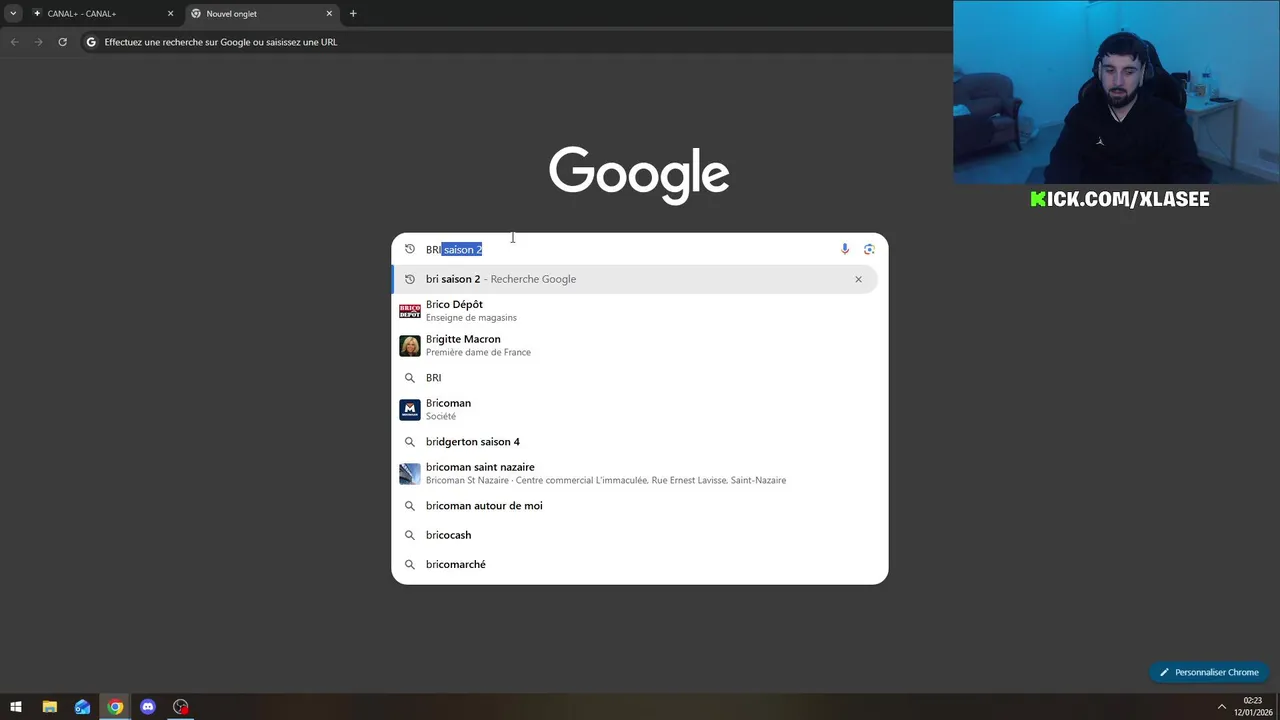Image resolution: width=1280 pixels, height=720 pixels.
Task: Open Discord from the taskbar
Action: coord(148,707)
